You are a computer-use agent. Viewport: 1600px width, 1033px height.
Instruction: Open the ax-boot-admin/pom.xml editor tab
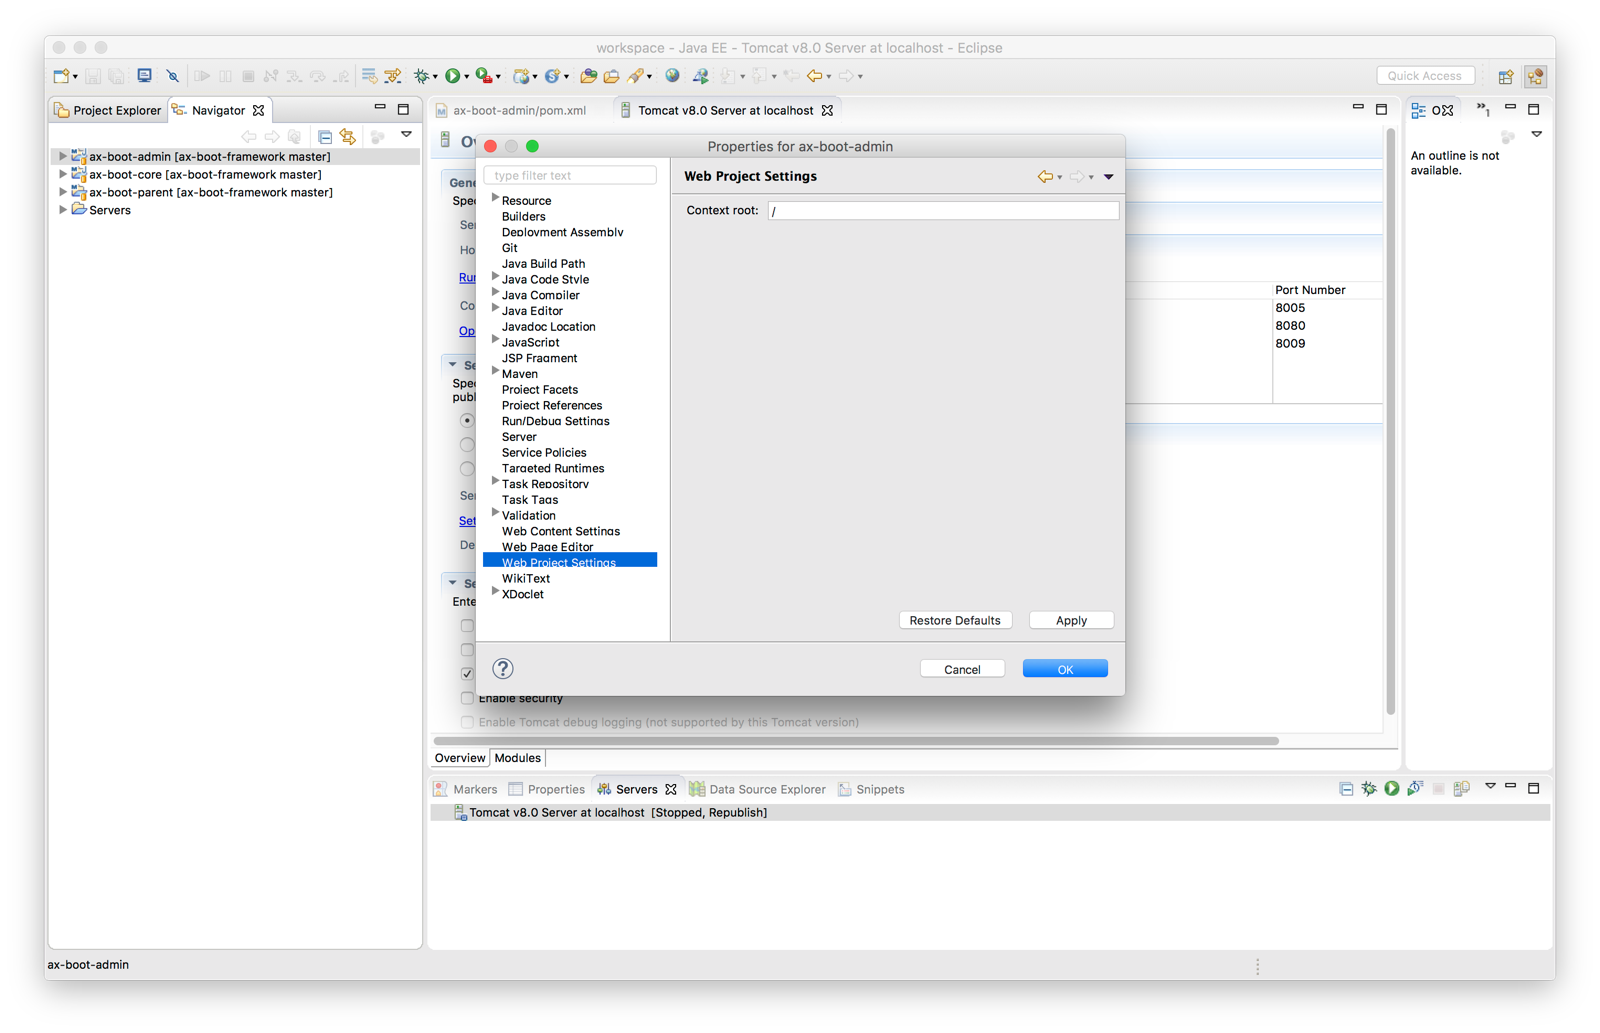[512, 111]
